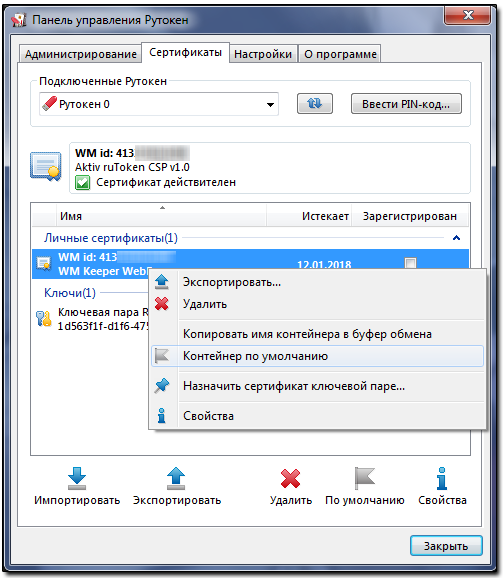Click the Закрыть button
504x578 pixels.
[446, 546]
